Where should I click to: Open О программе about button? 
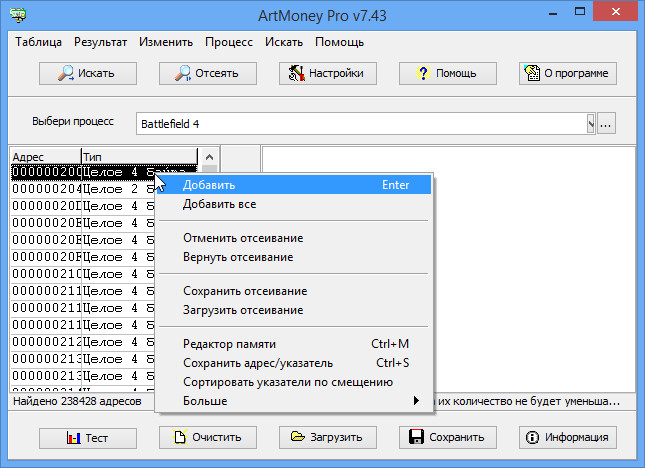click(568, 73)
